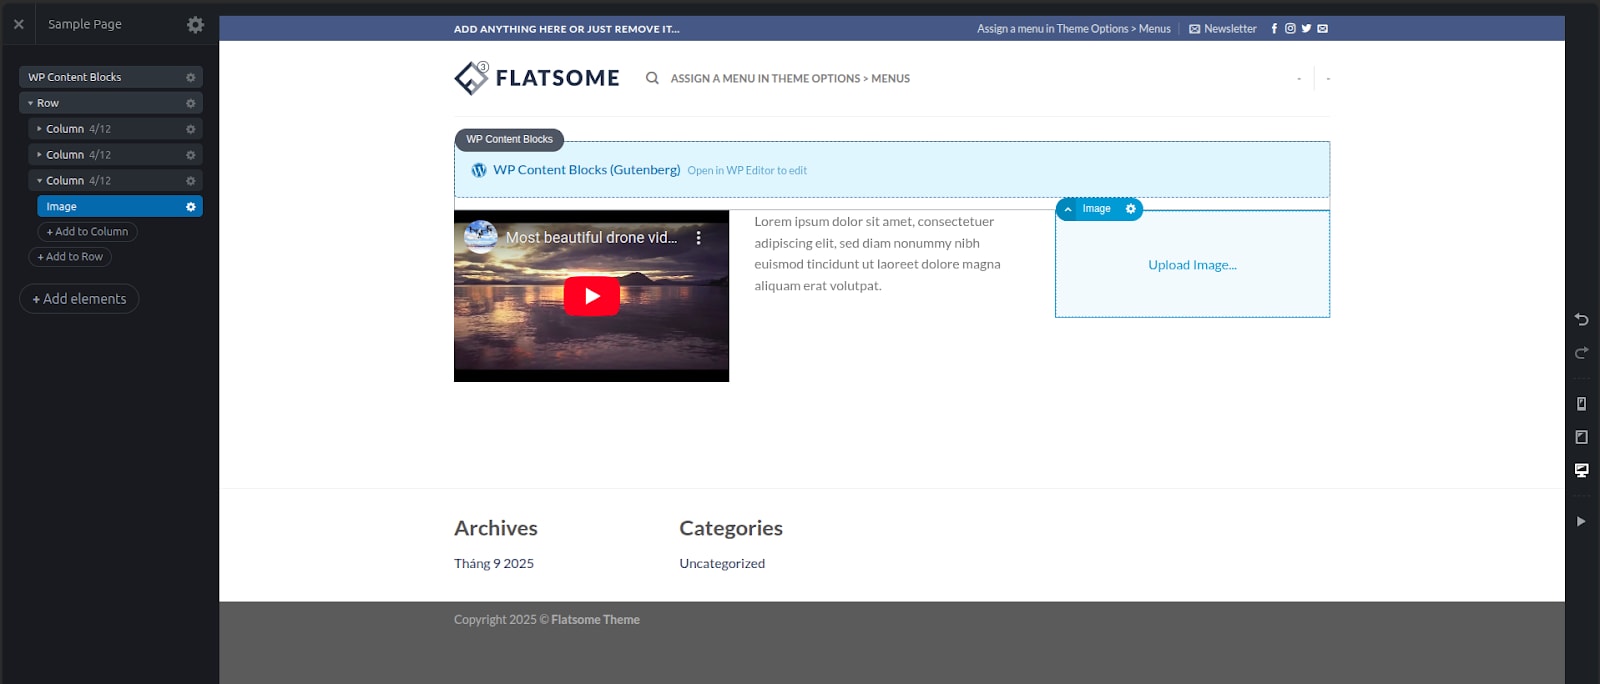This screenshot has width=1600, height=684.
Task: Switch to tablet preview mode
Action: (1581, 437)
